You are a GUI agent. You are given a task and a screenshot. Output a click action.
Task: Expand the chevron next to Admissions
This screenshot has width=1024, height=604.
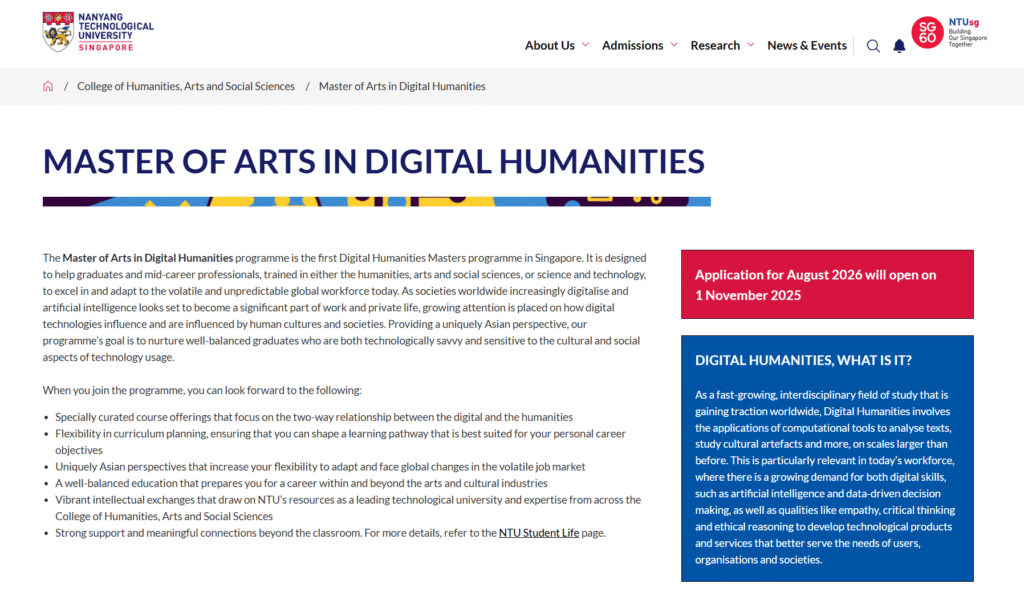(674, 45)
